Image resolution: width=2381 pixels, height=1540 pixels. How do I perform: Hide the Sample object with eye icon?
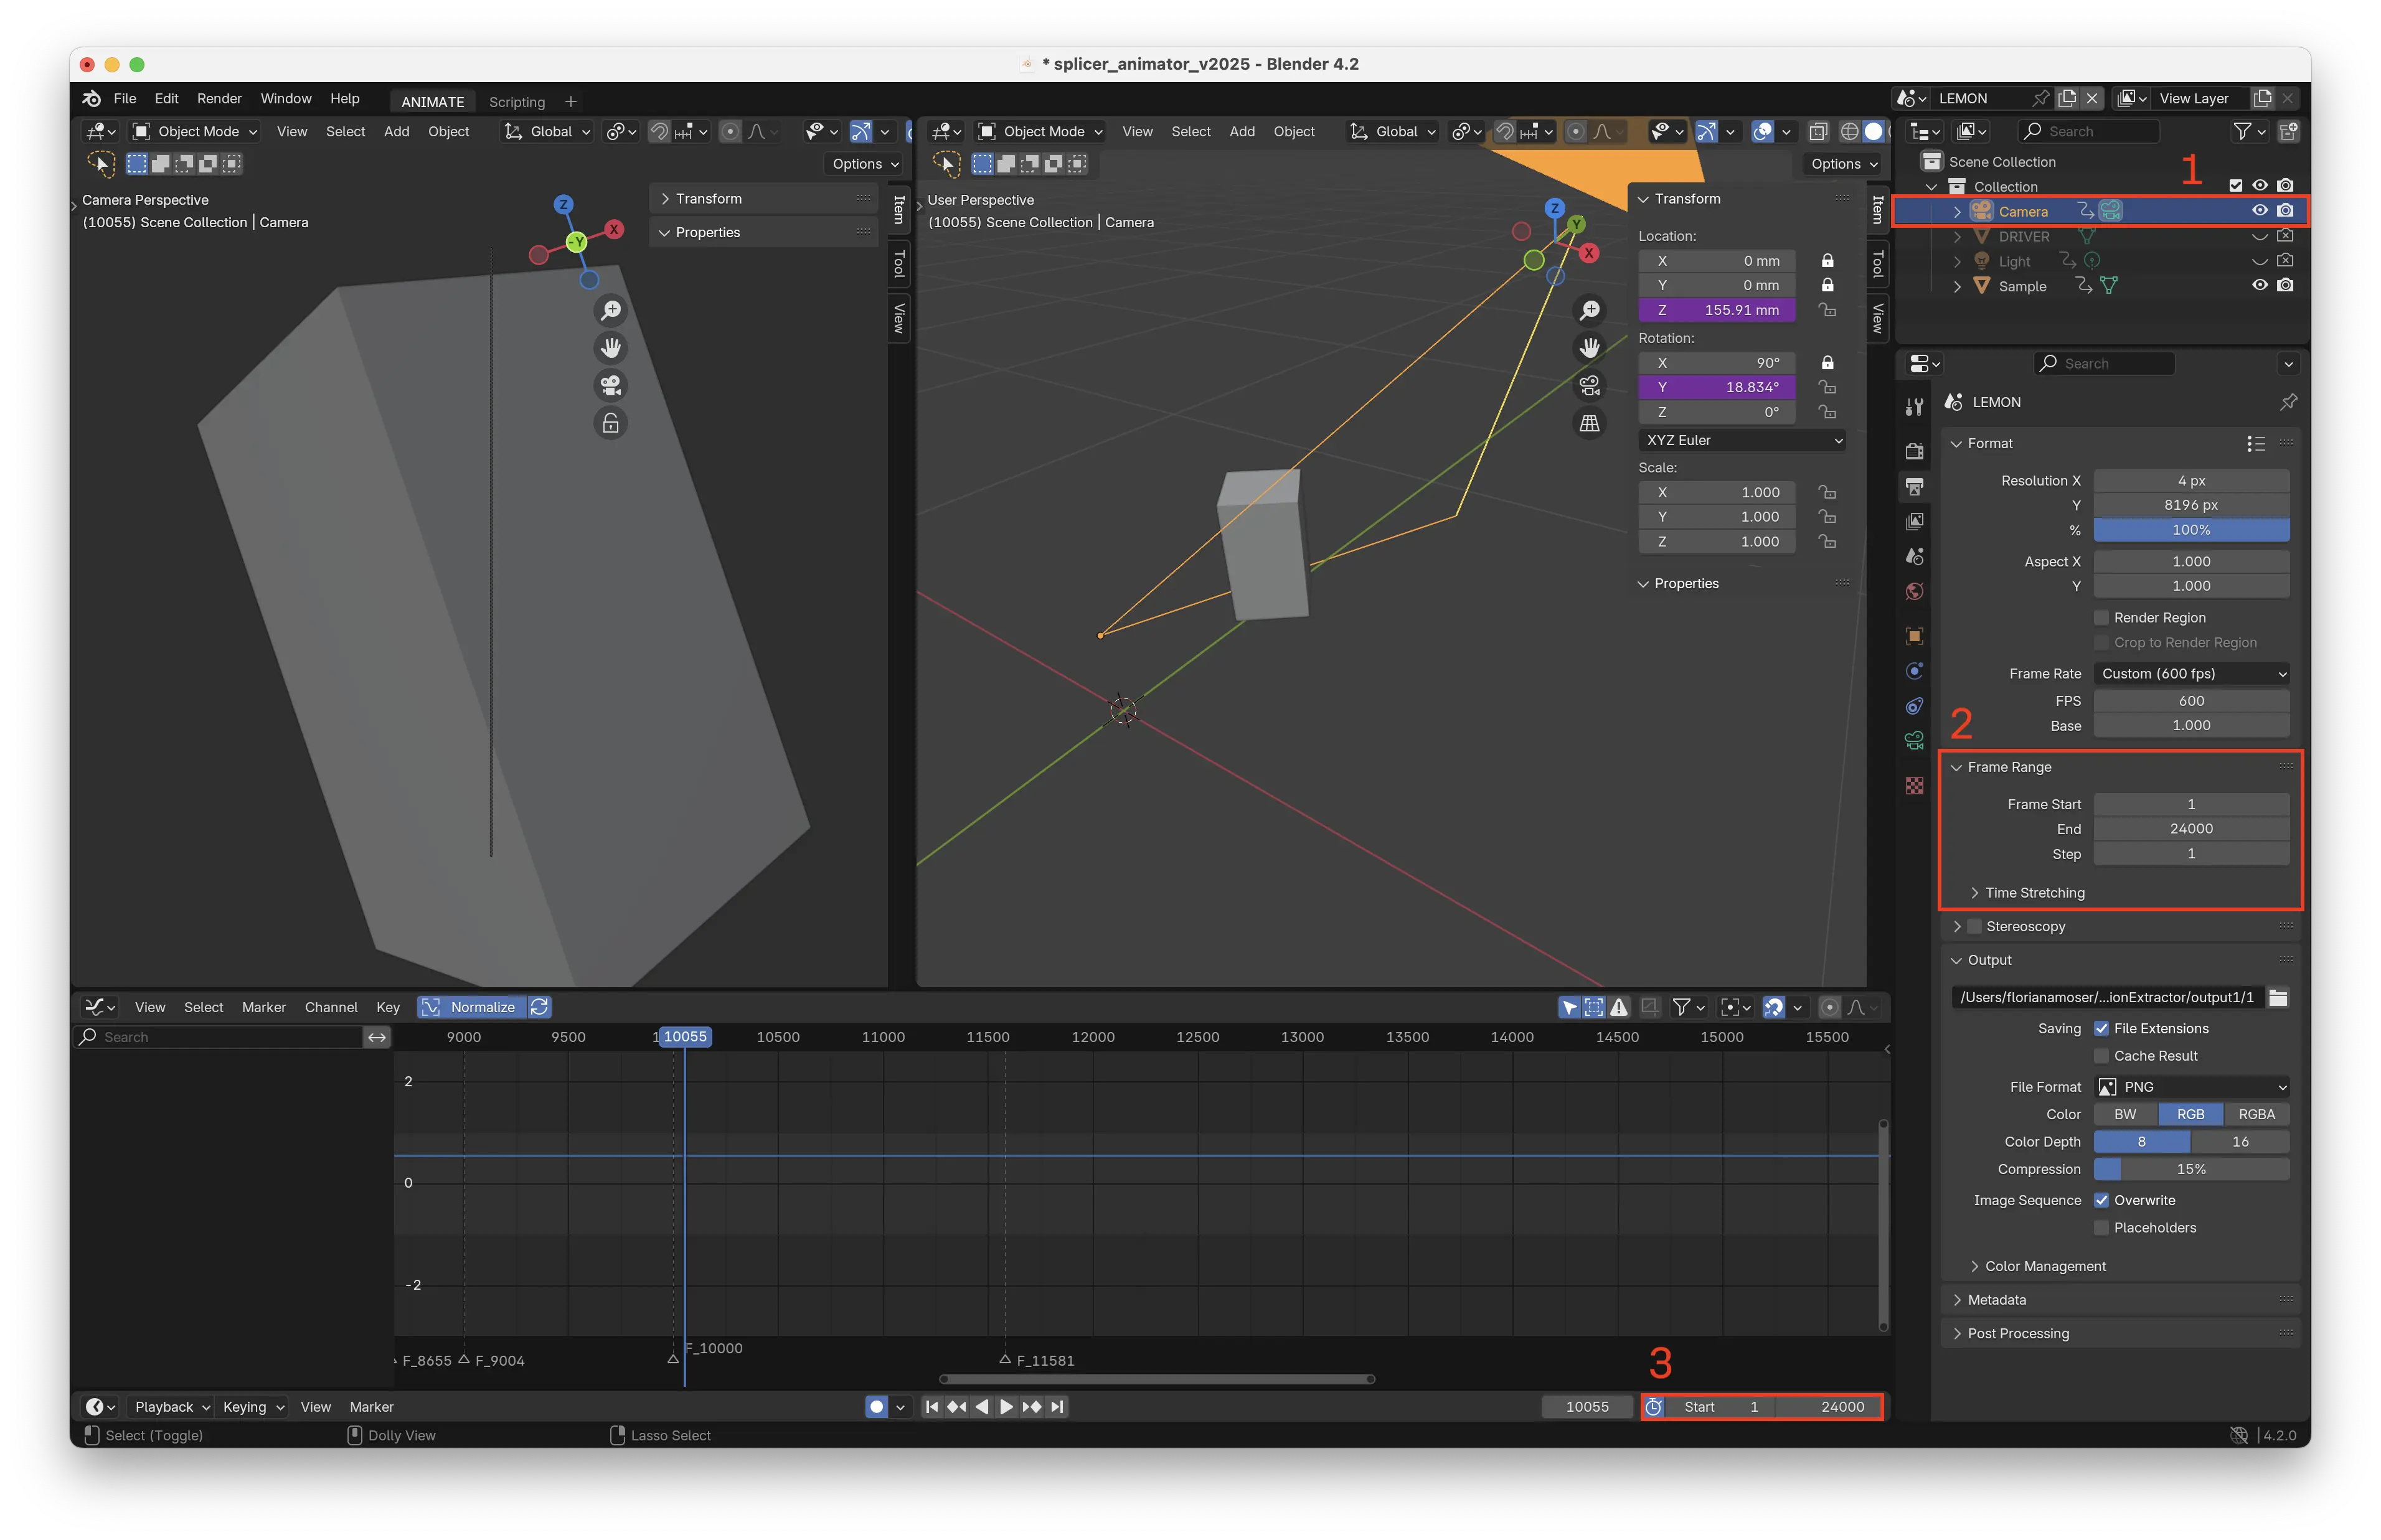(x=2259, y=285)
